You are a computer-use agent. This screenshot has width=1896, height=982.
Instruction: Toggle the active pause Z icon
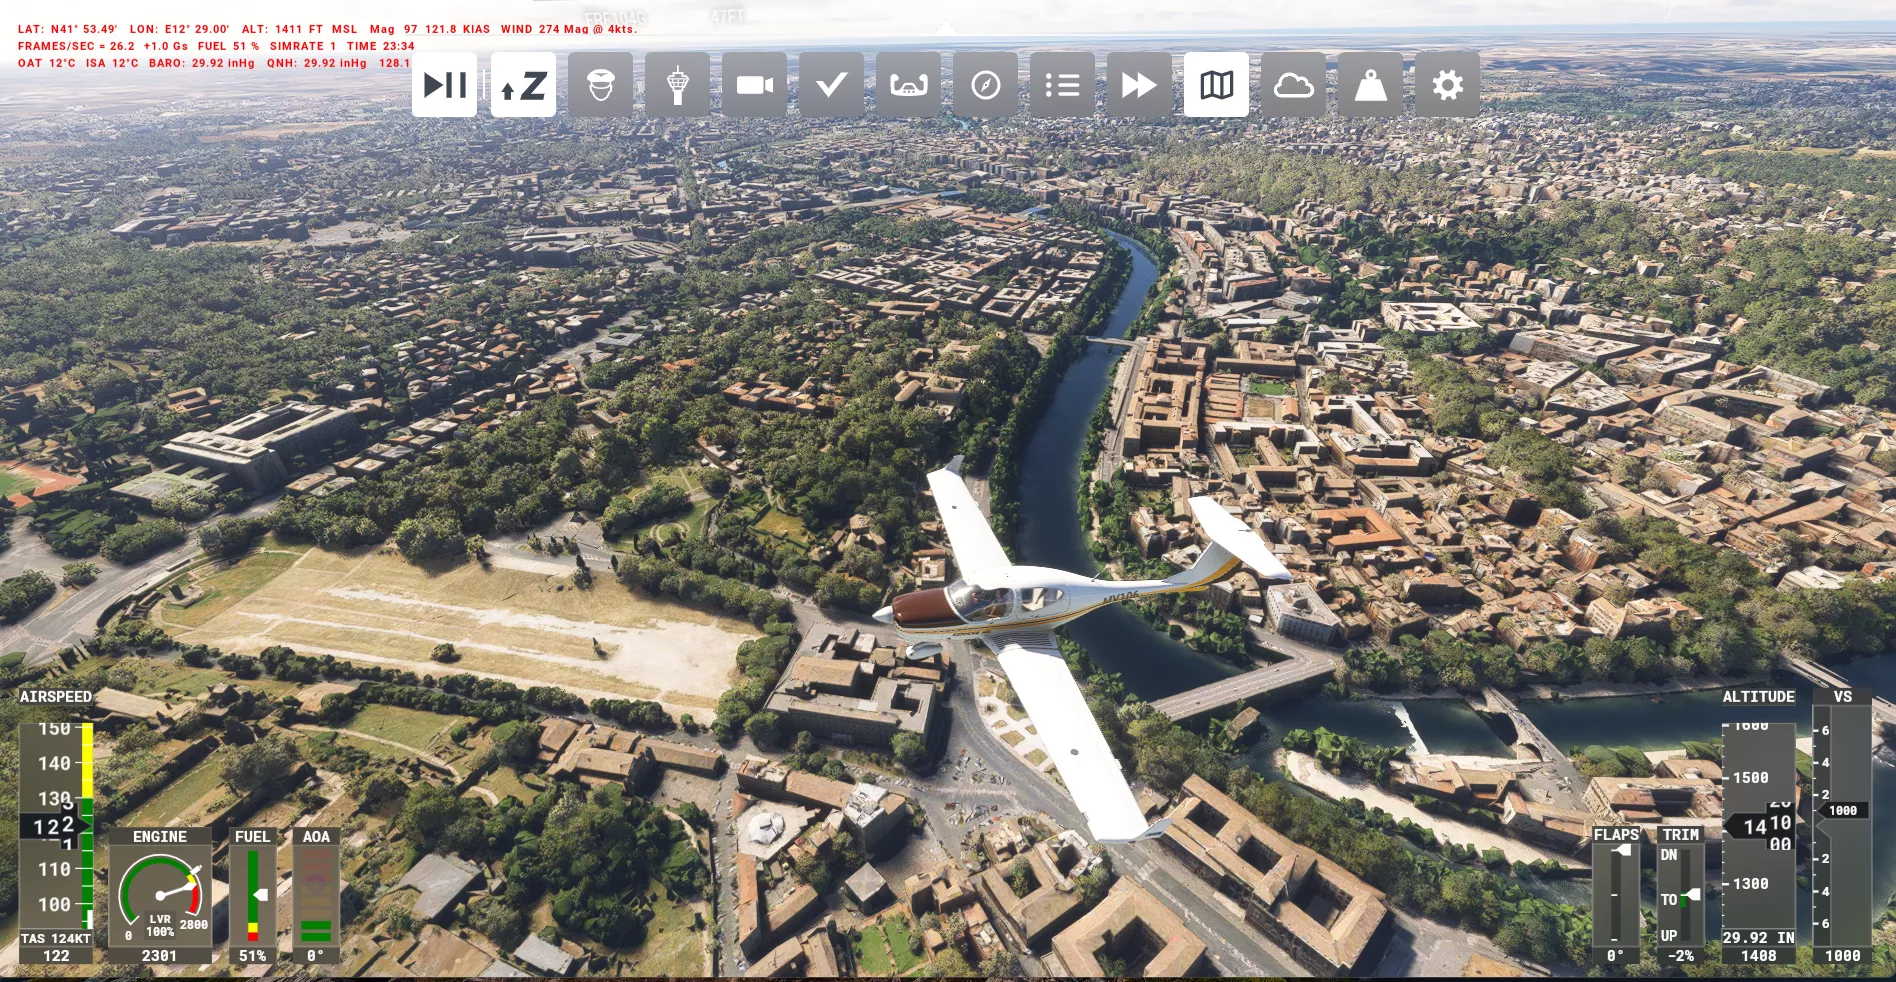pos(523,85)
